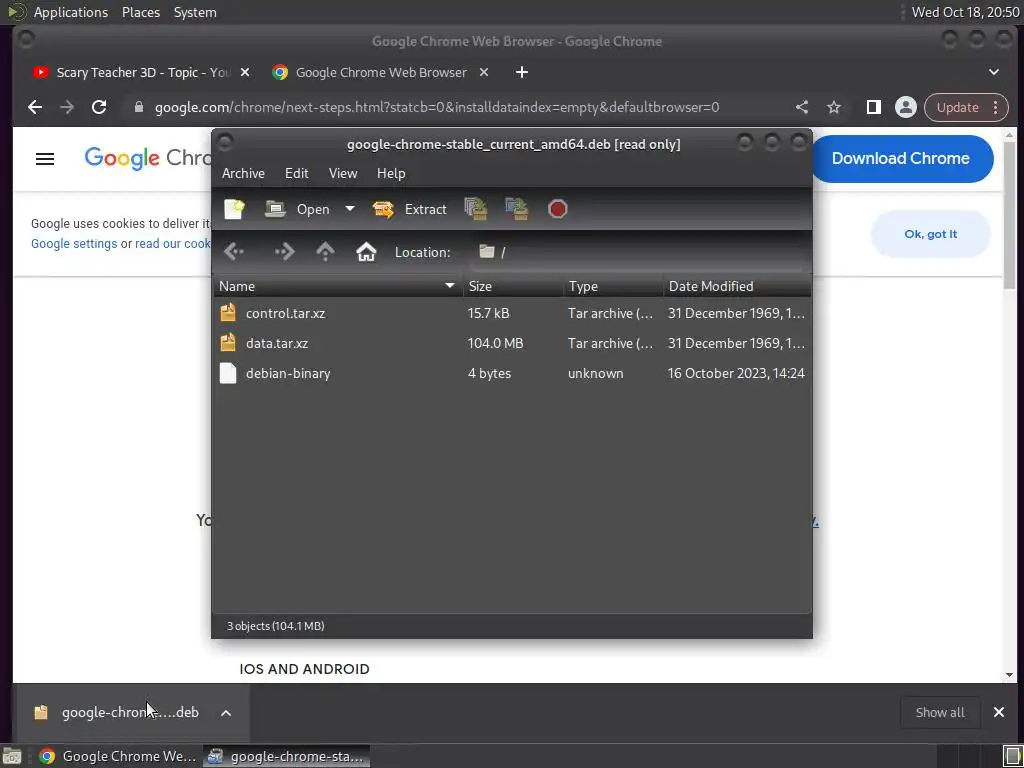Image resolution: width=1024 pixels, height=768 pixels.
Task: Select debian-binary file row
Action: point(513,374)
